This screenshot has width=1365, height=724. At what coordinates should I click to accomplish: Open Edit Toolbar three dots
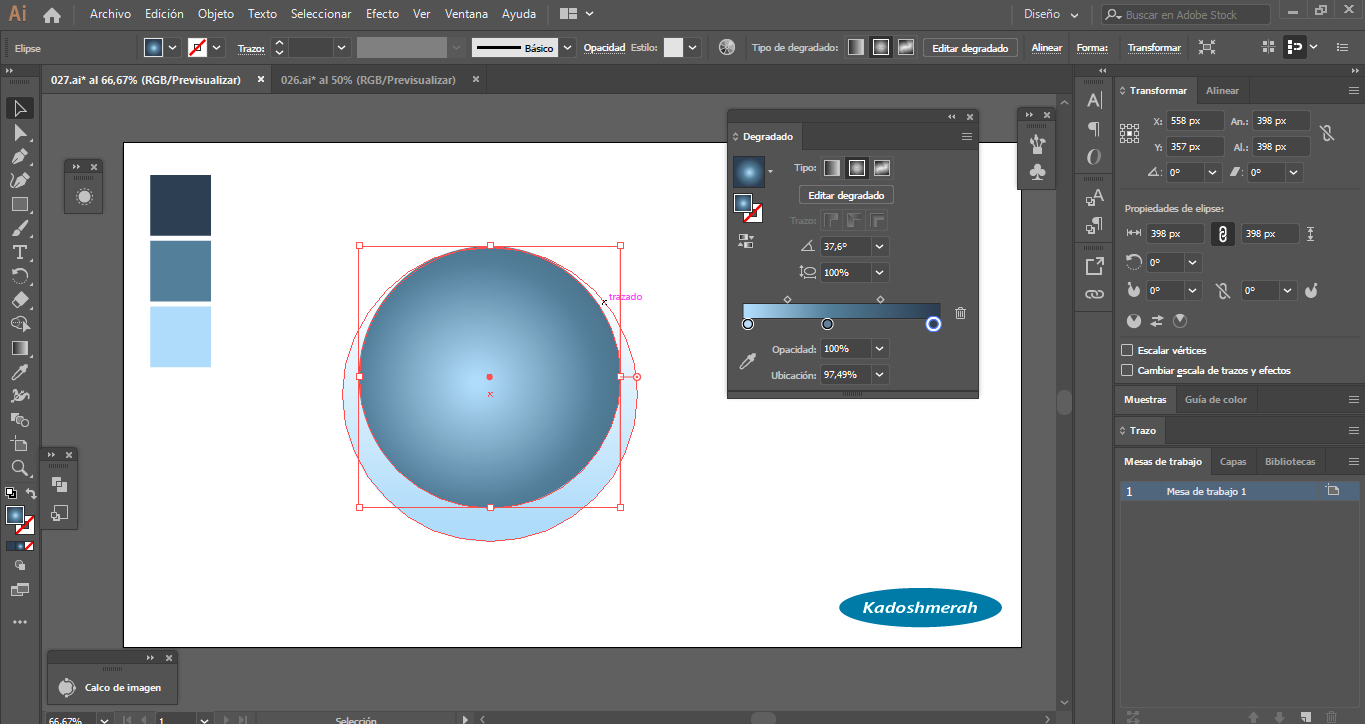pos(19,622)
